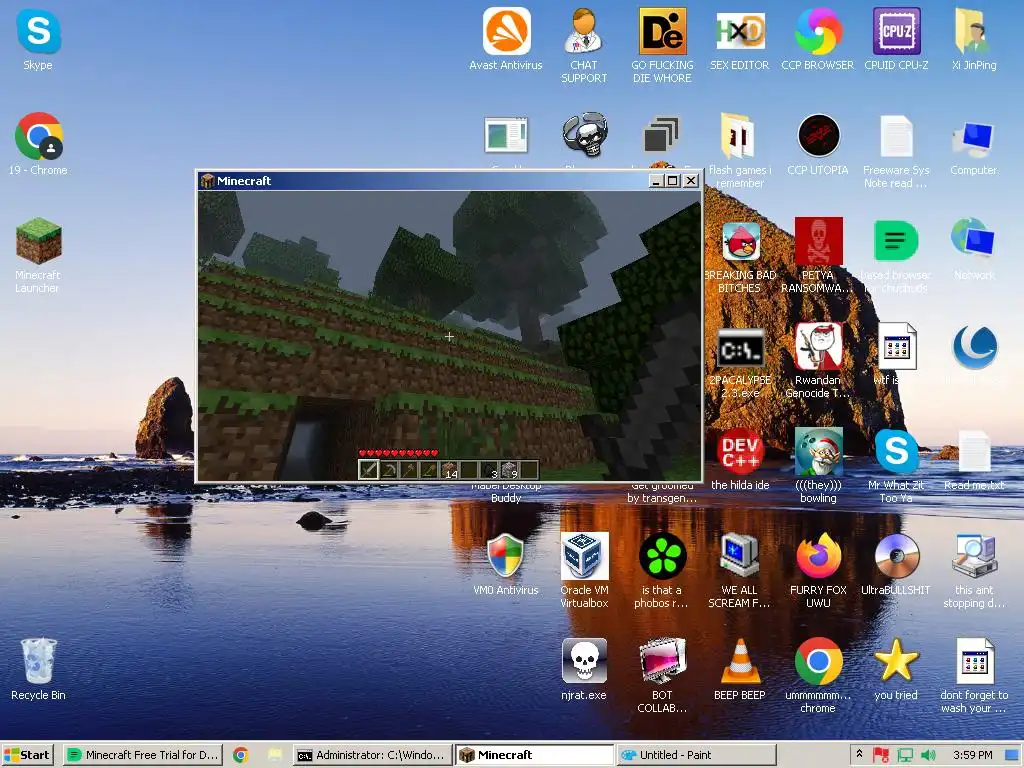Open the CCP BROWSER desktop icon
The width and height of the screenshot is (1024, 768).
818,39
